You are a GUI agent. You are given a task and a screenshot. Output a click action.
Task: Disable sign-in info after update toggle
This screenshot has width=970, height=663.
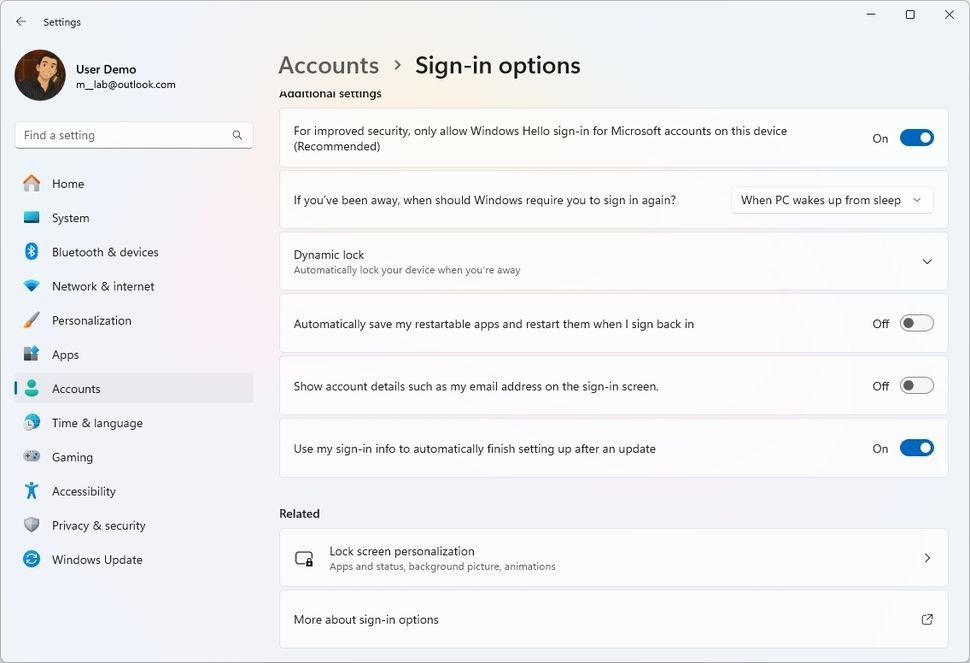[x=916, y=448]
